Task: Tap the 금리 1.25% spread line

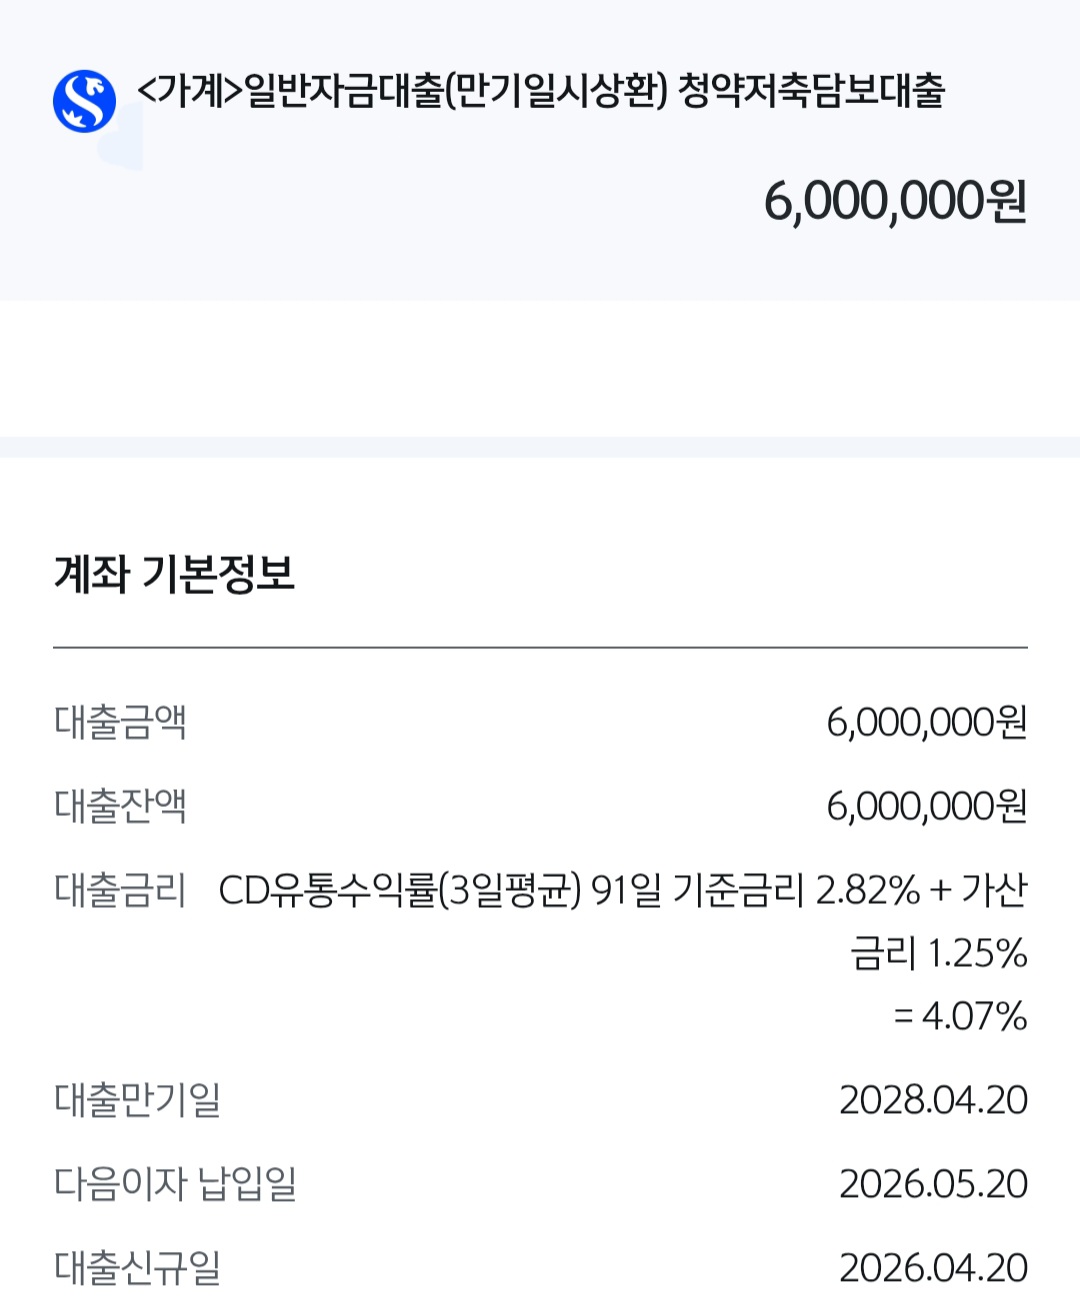Action: [938, 953]
